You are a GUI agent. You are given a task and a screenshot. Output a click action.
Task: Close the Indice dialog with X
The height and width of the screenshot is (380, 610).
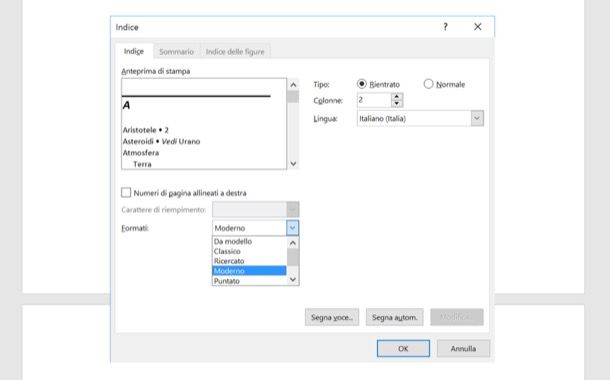[478, 27]
